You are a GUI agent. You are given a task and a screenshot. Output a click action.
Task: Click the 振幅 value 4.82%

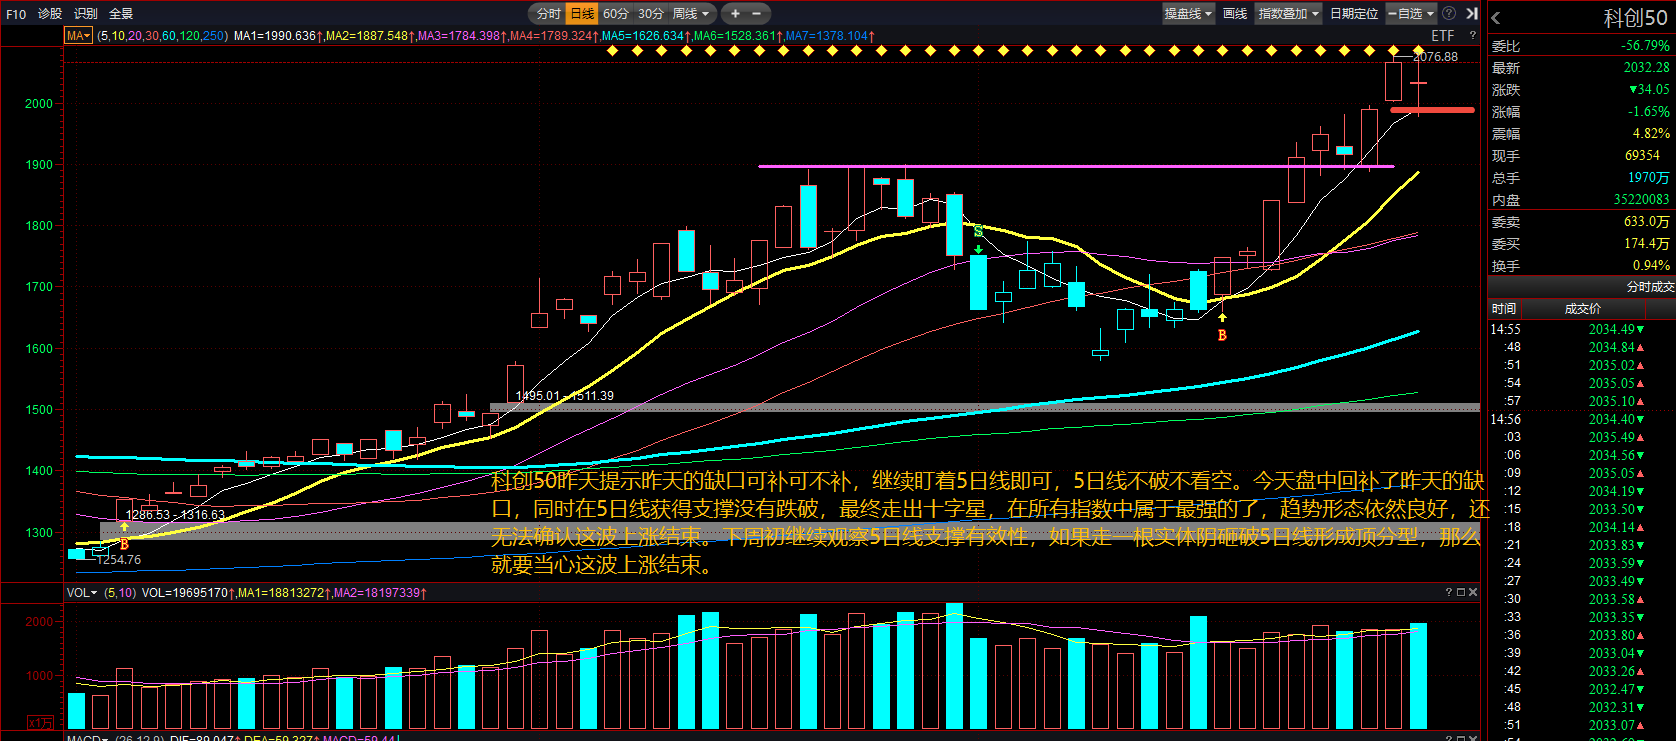tap(1651, 134)
